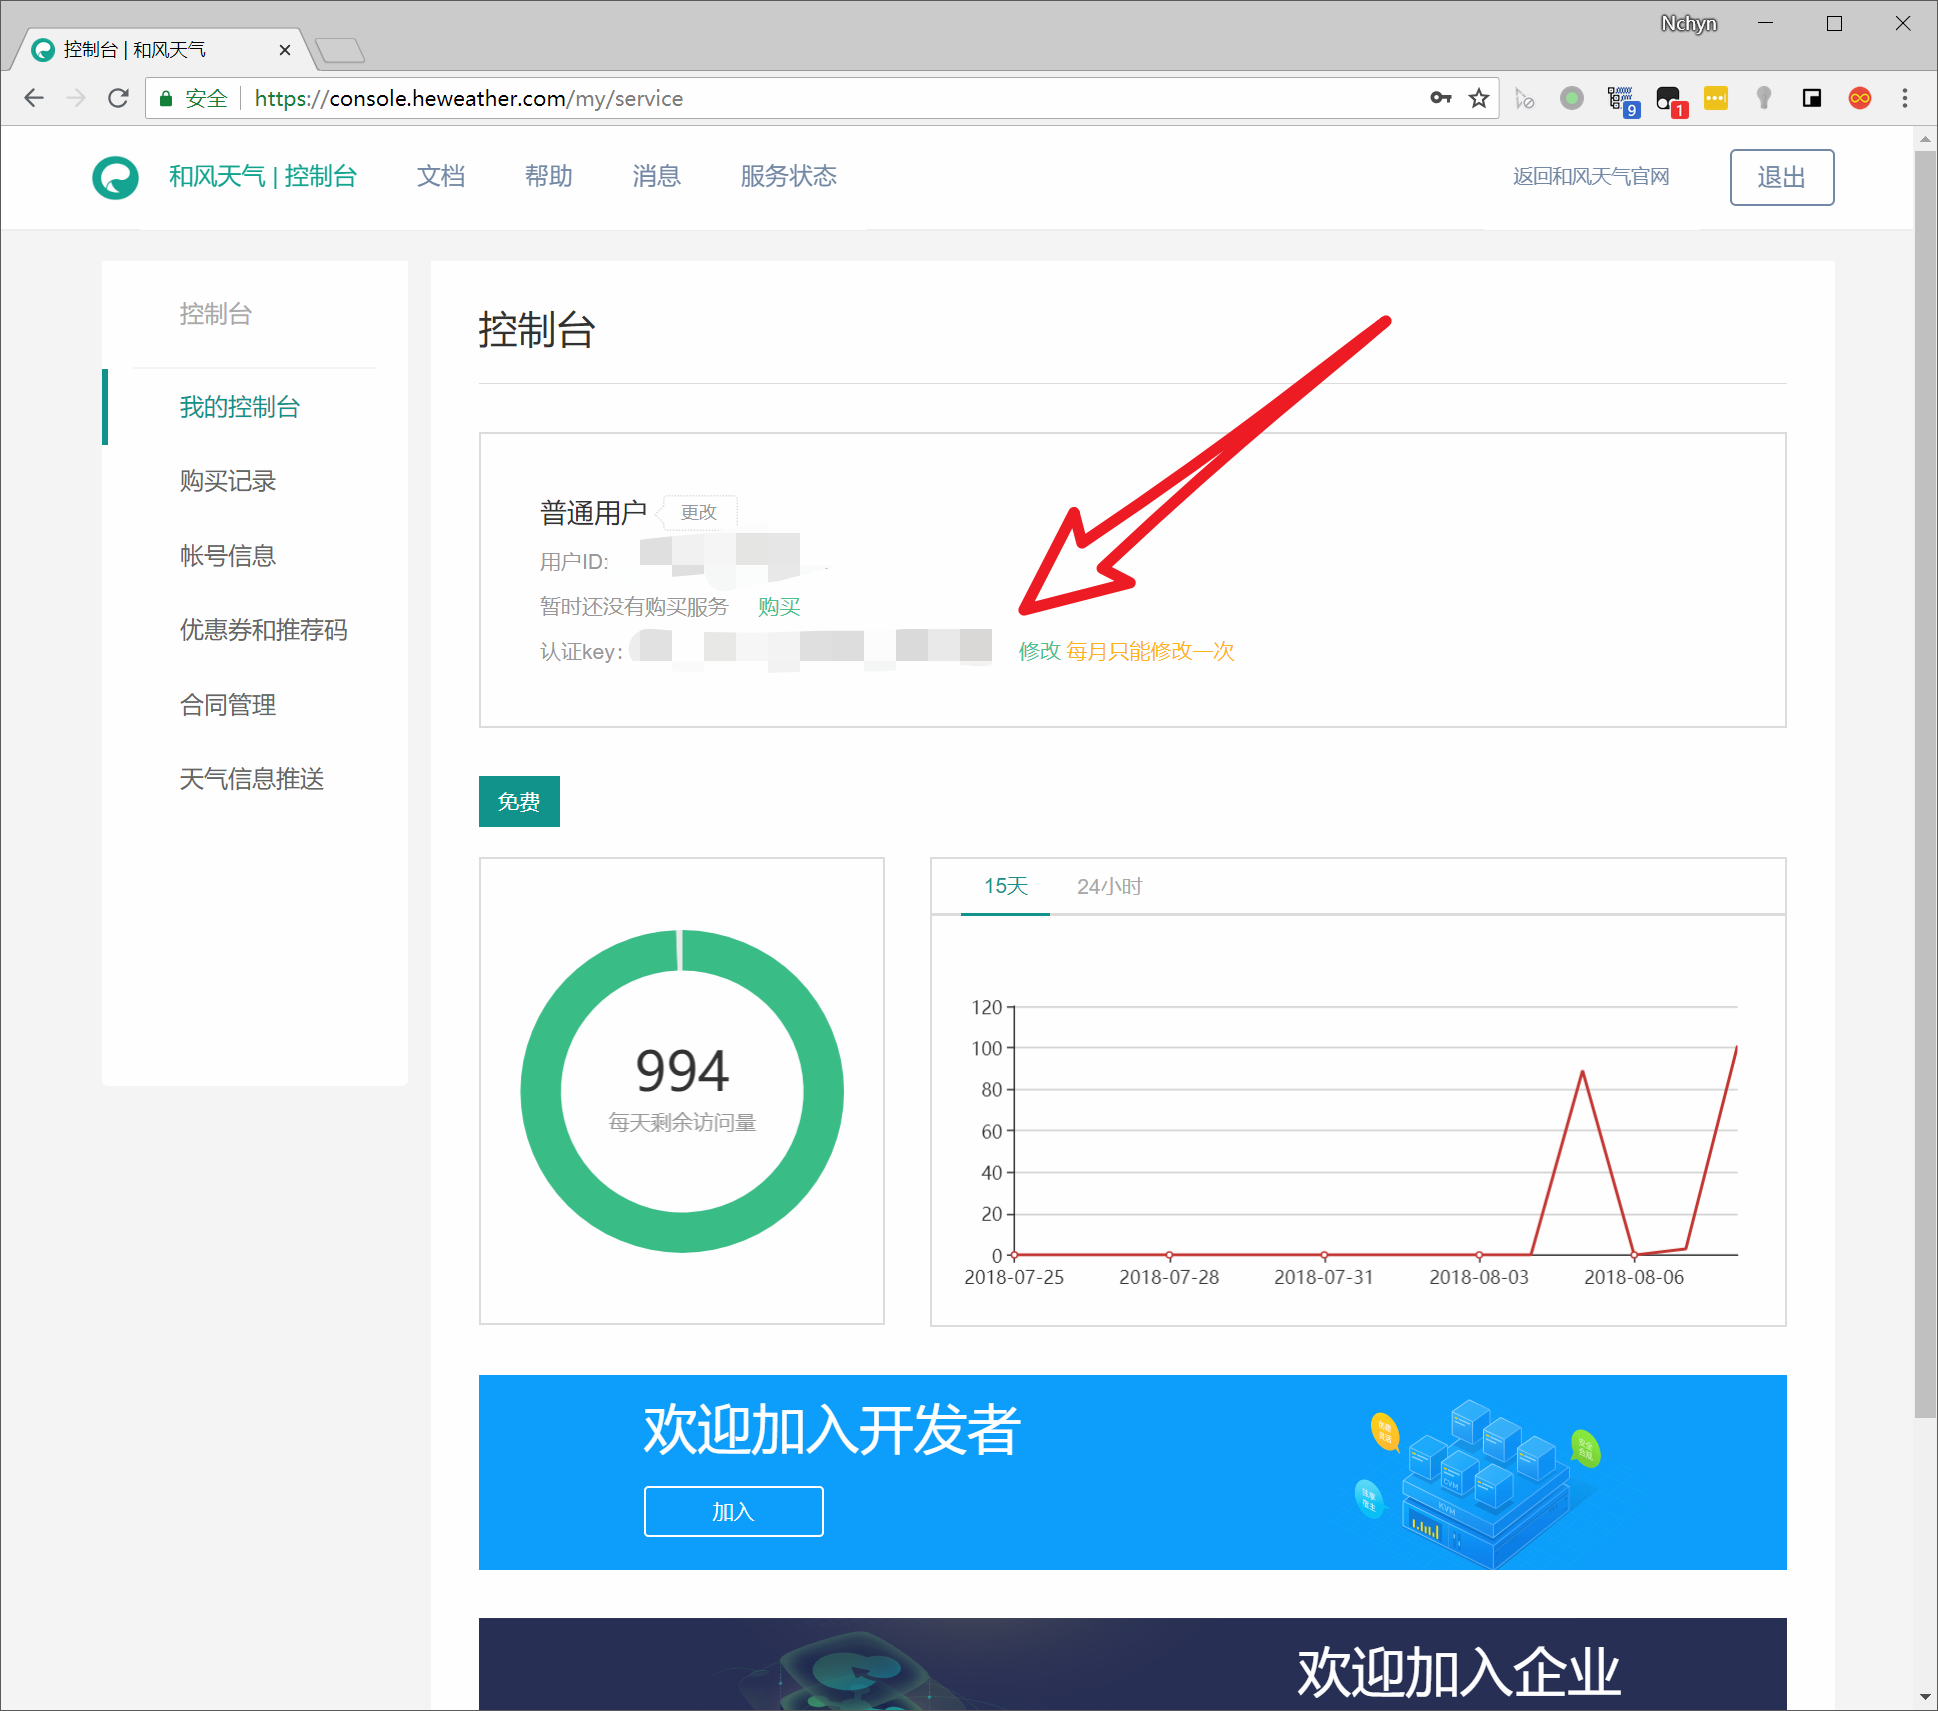Click the black square extension icon
The height and width of the screenshot is (1711, 1938).
[1812, 98]
